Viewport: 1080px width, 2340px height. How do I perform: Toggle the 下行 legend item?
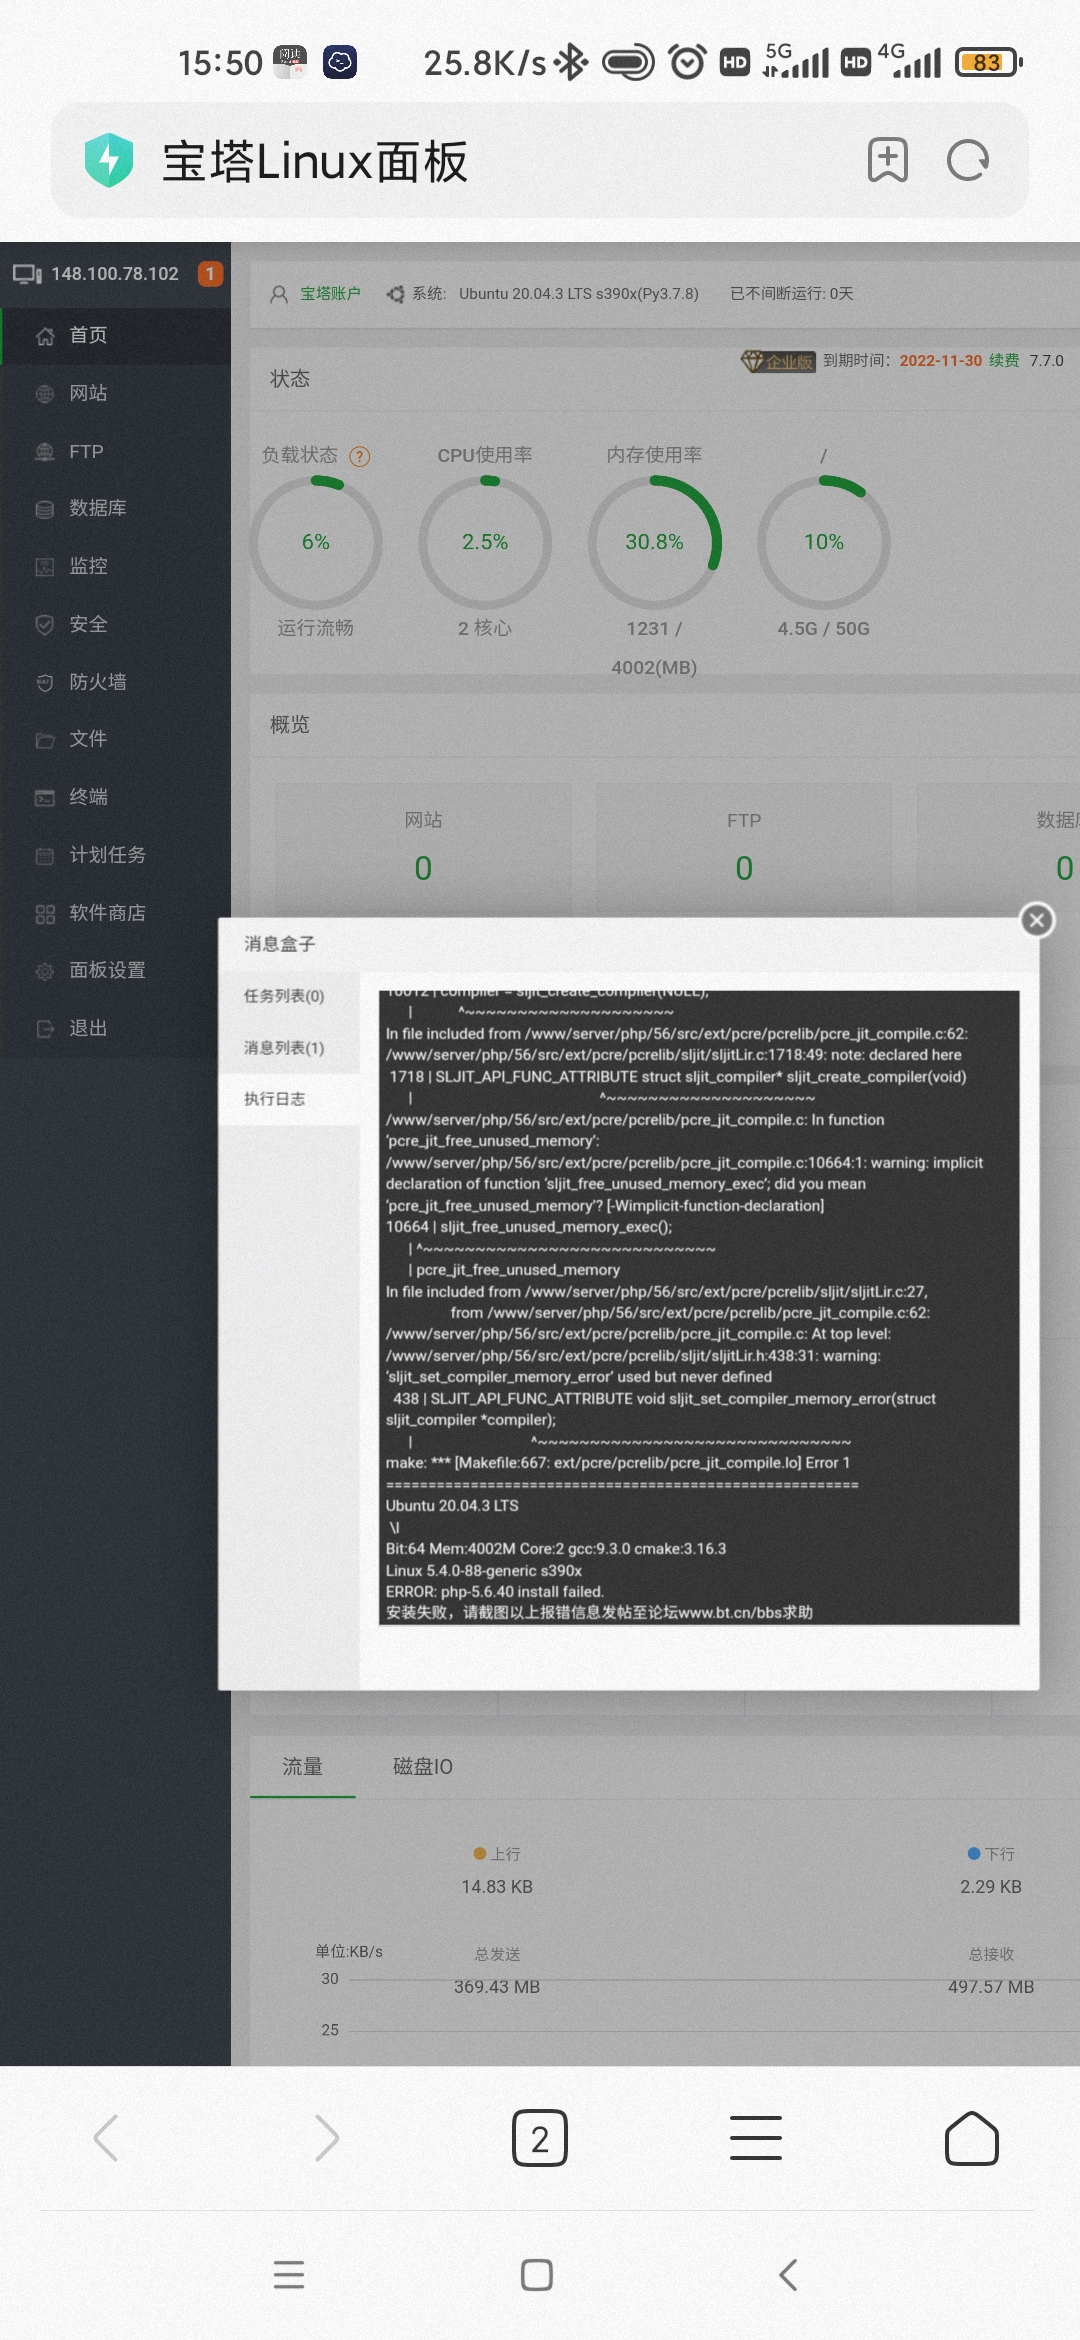click(x=991, y=1854)
